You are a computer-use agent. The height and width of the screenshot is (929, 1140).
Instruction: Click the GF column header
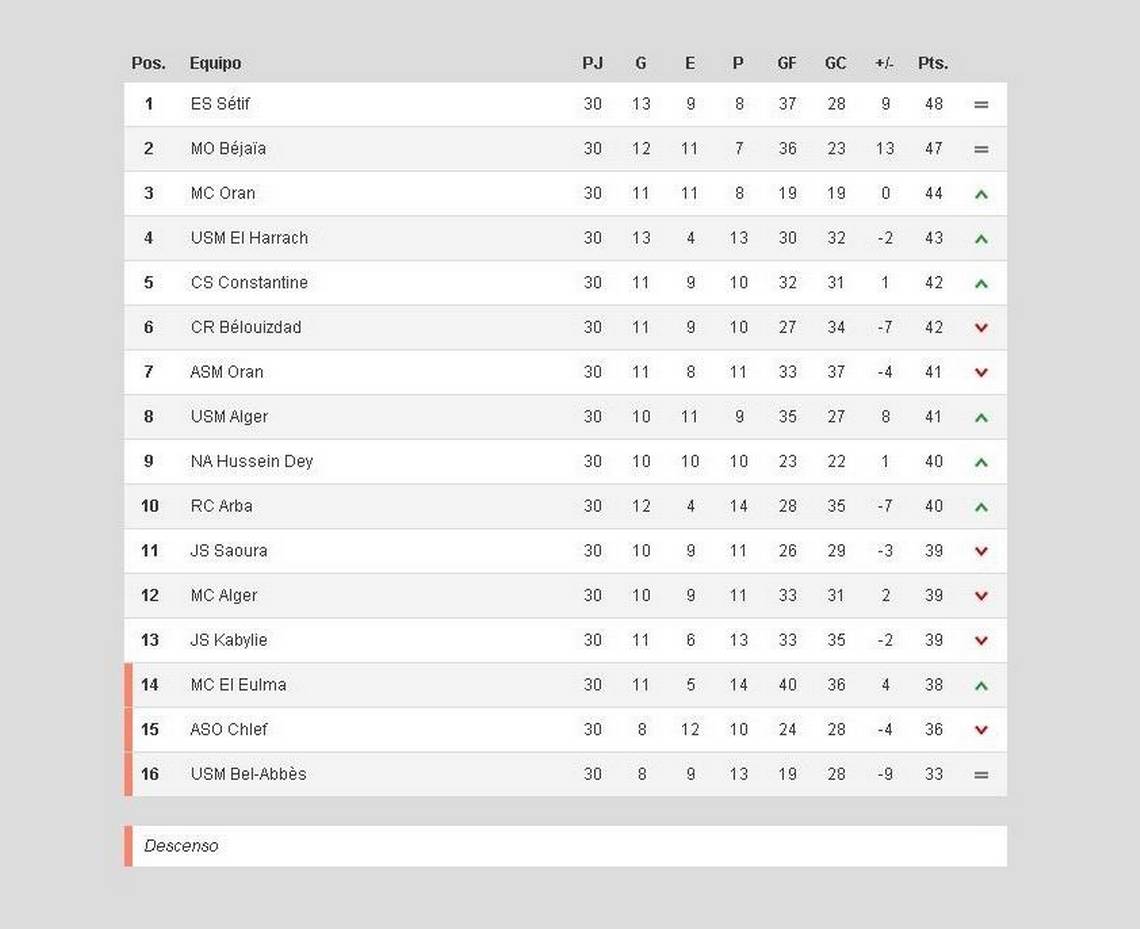[787, 63]
